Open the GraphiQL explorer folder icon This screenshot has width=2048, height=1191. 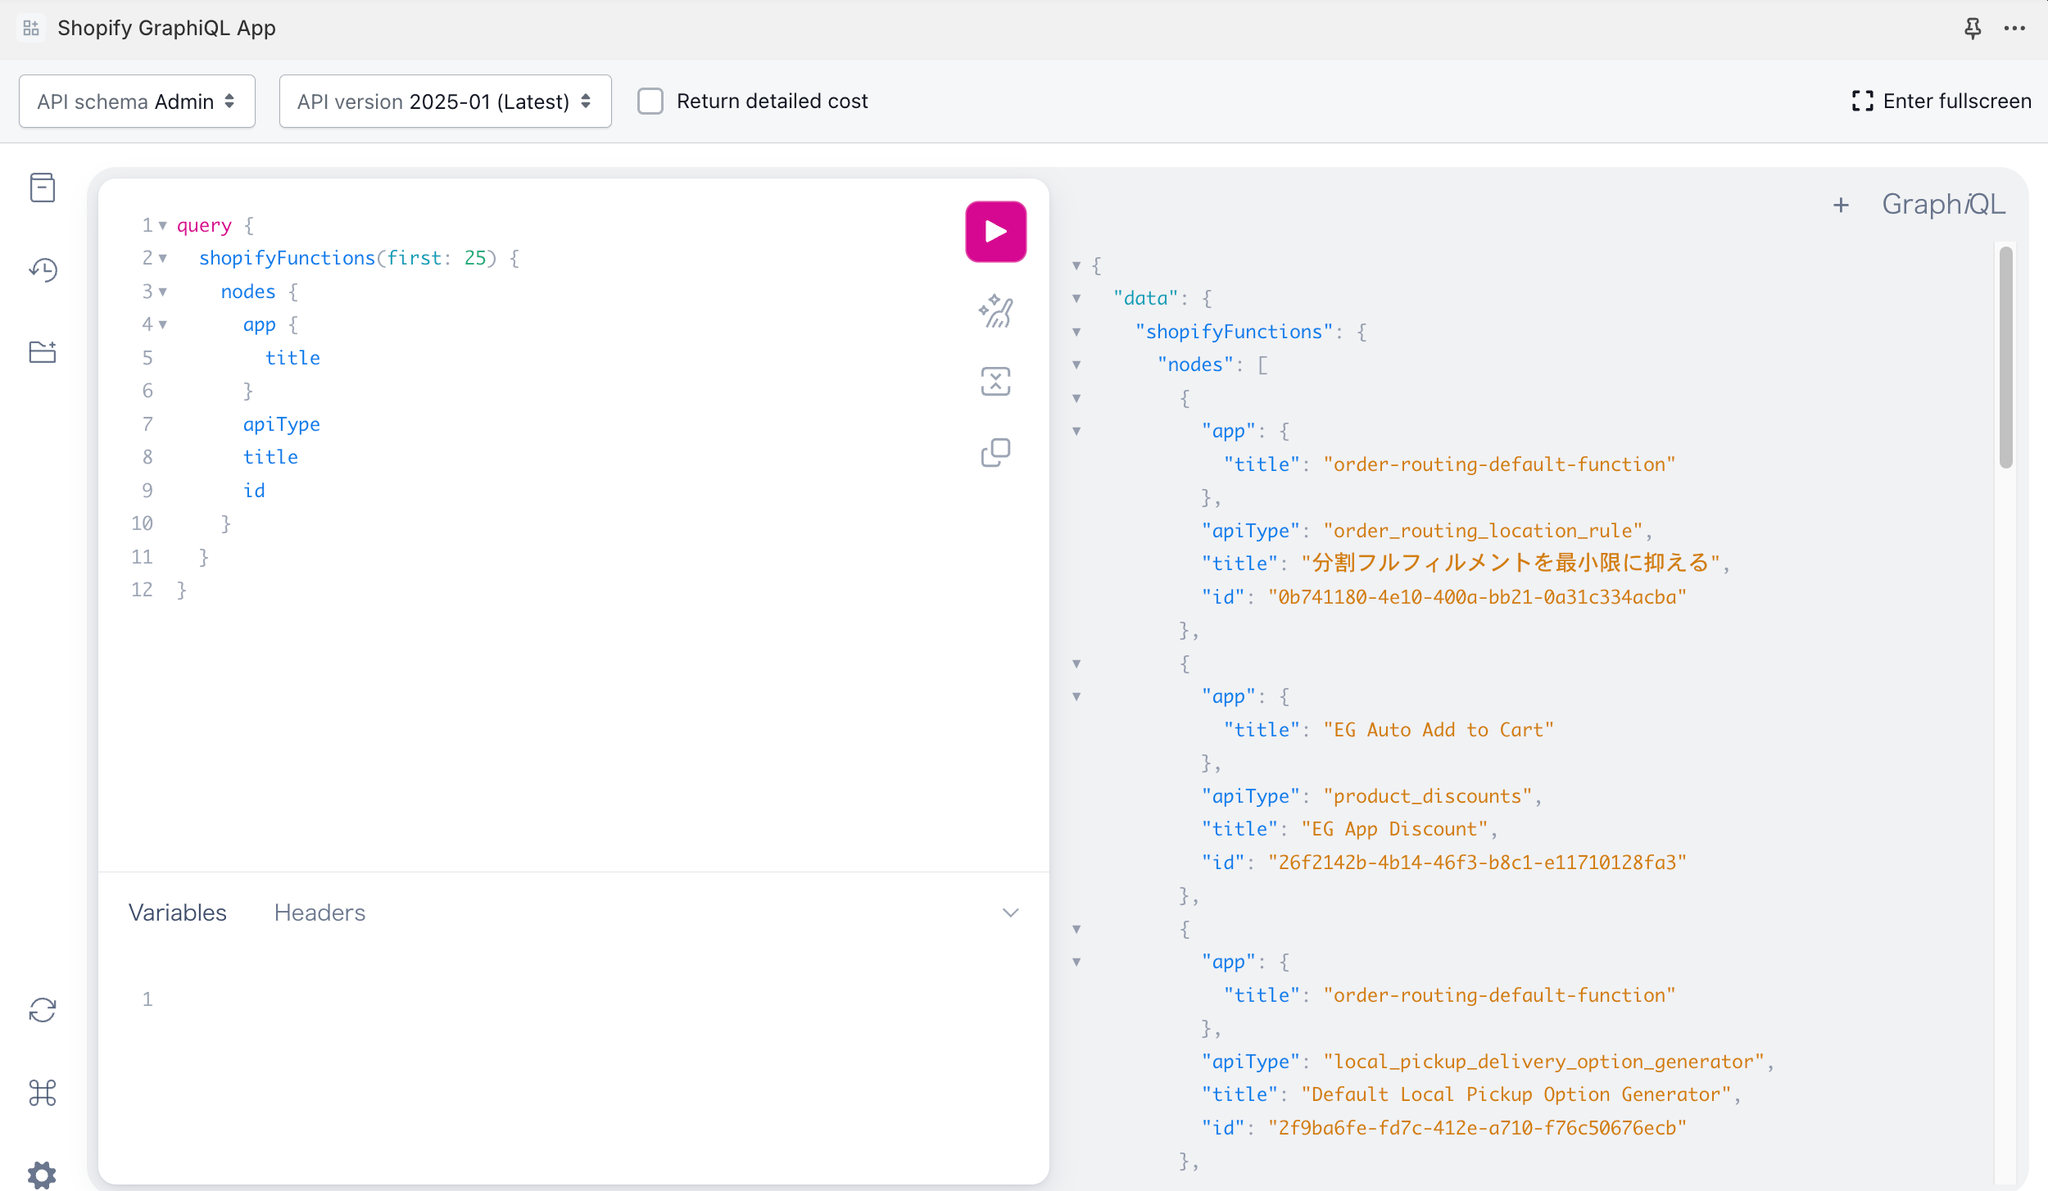tap(42, 352)
